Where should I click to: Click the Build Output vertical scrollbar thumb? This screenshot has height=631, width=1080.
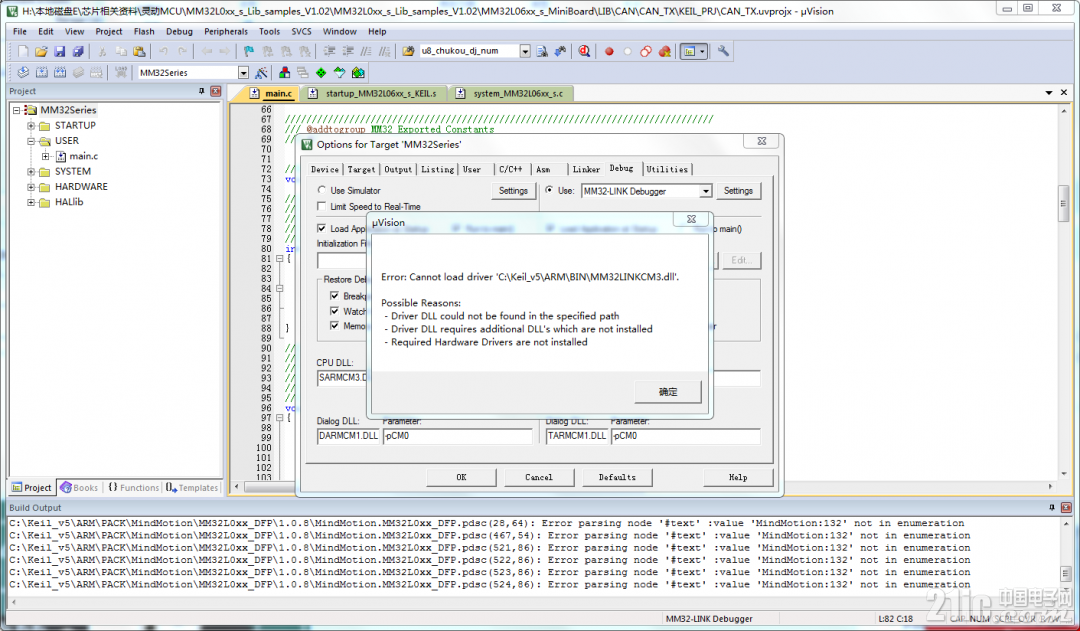click(1066, 574)
